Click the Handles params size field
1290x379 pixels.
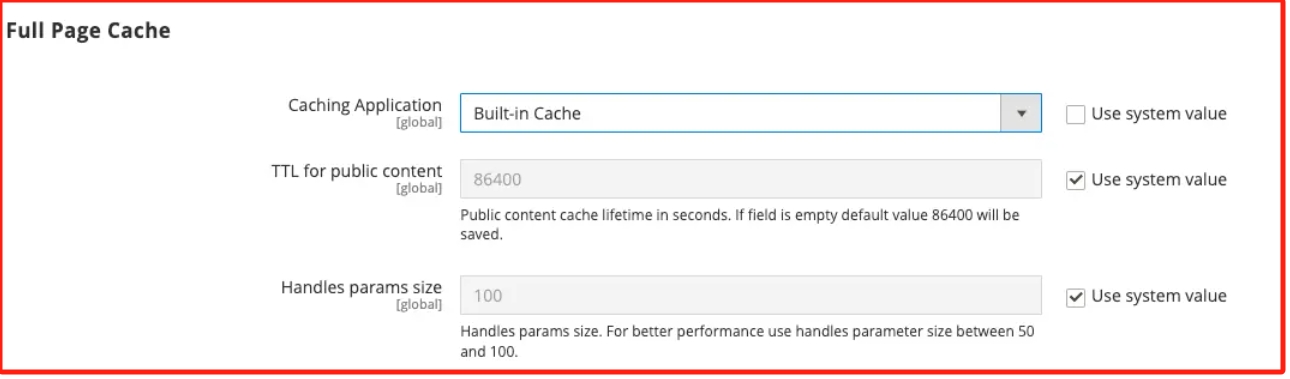point(751,296)
